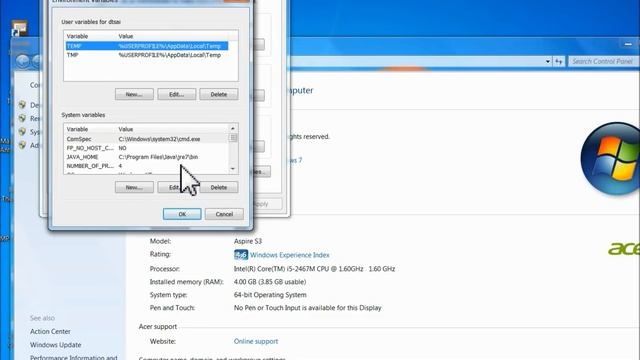Viewport: 640px width, 360px height.
Task: Open Performance Information link in See also
Action: pos(73,357)
